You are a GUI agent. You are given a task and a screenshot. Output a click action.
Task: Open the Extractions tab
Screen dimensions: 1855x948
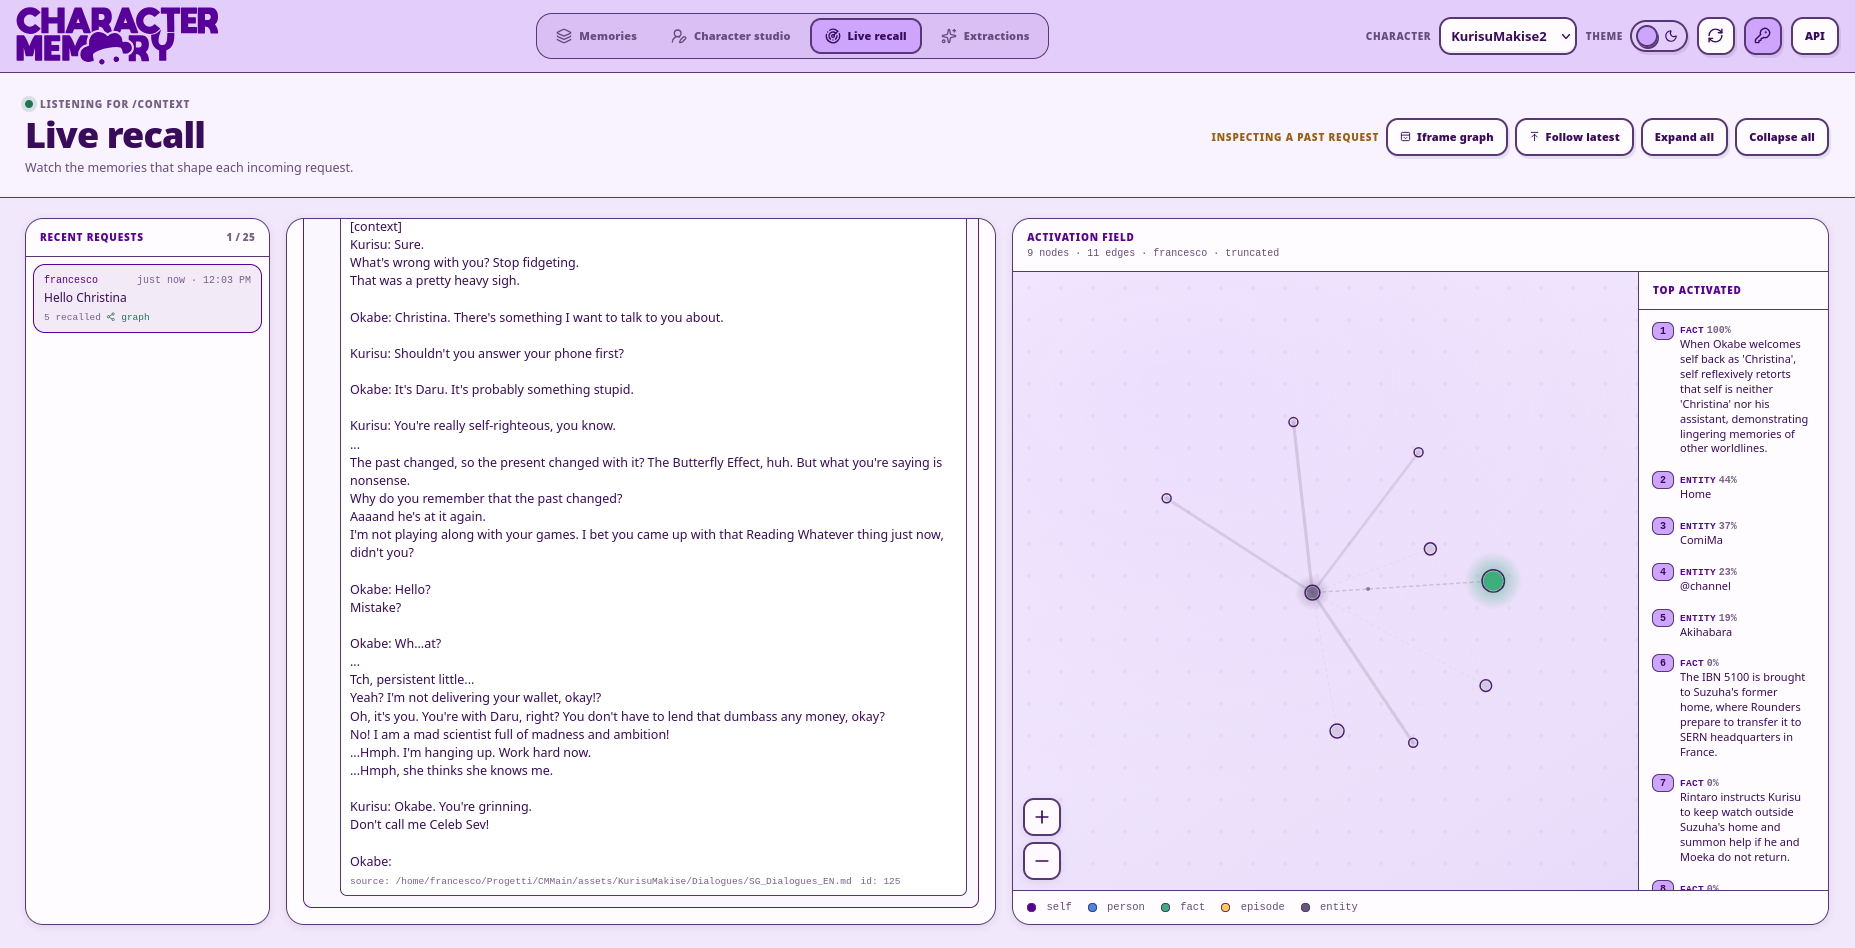click(x=985, y=36)
